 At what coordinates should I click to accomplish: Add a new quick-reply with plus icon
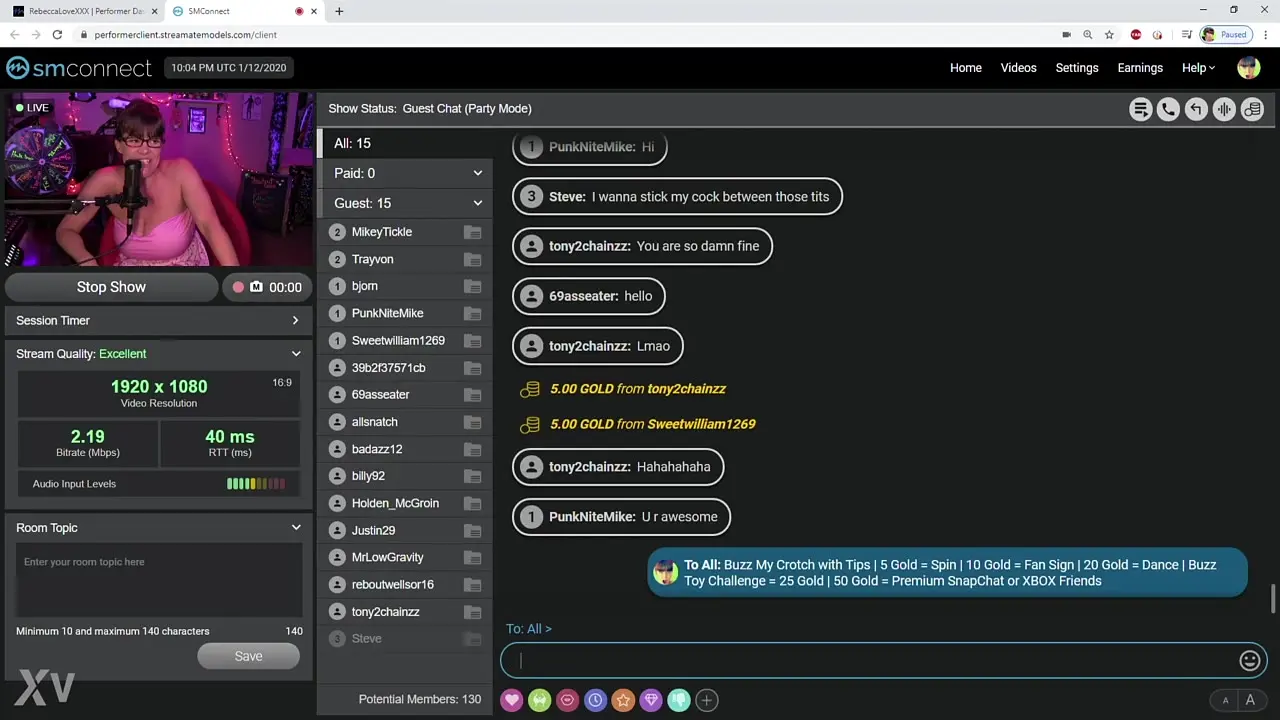coord(706,700)
